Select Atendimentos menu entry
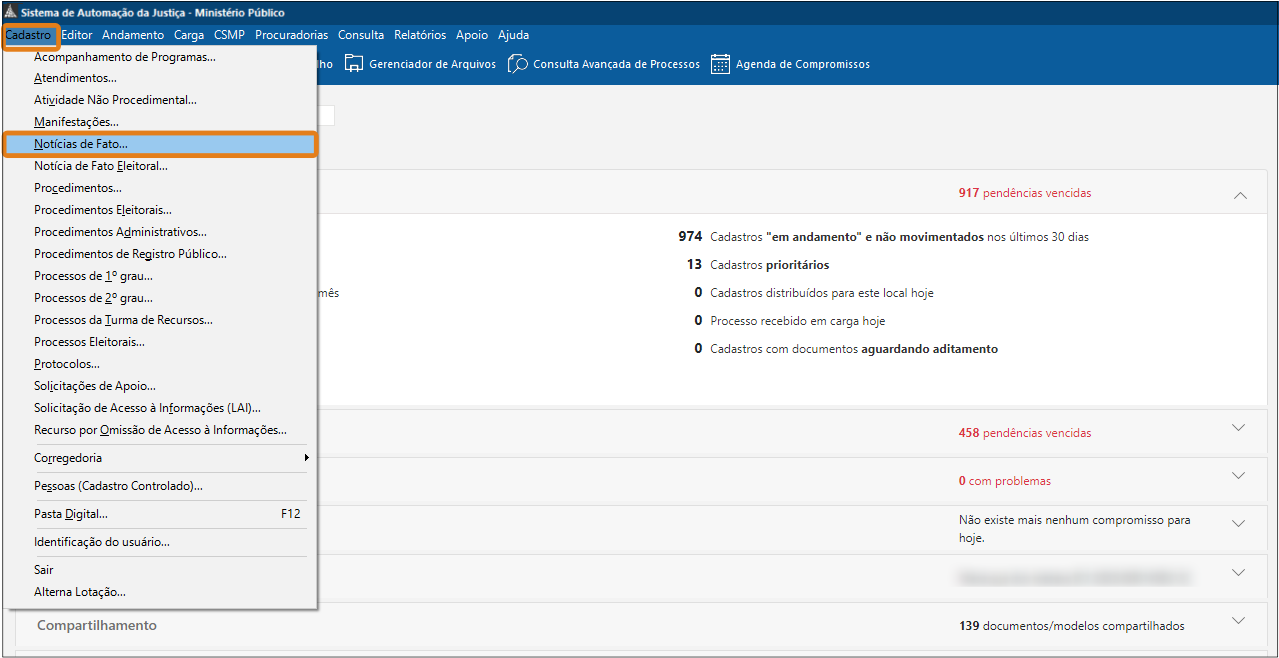This screenshot has height=658, width=1279. (160, 78)
